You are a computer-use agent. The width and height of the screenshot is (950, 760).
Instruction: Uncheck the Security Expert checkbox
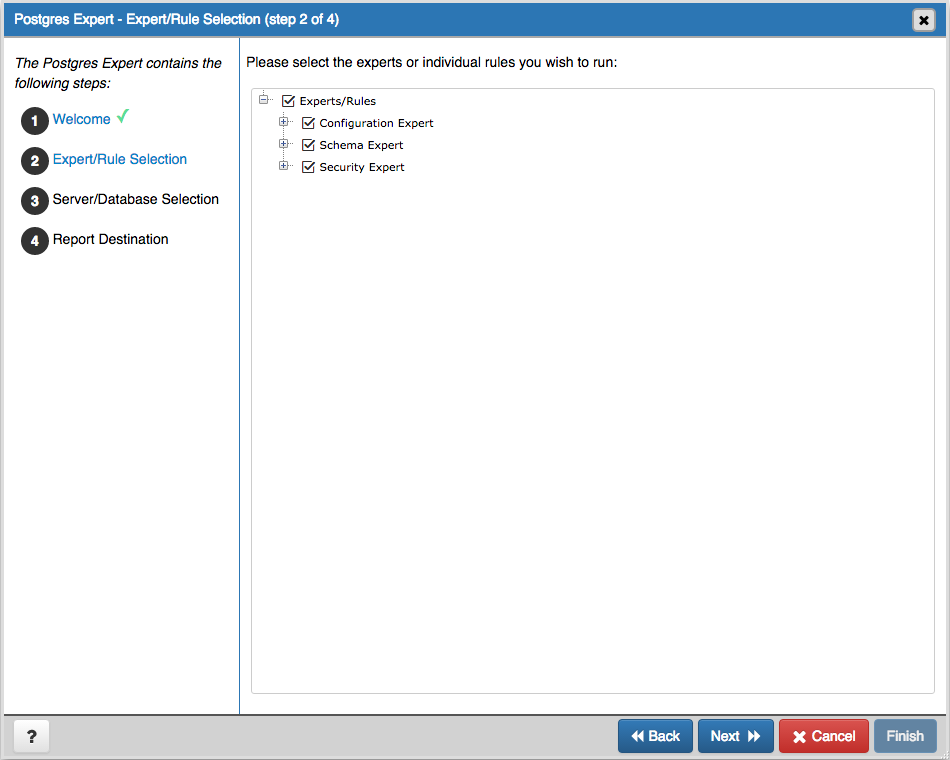308,167
